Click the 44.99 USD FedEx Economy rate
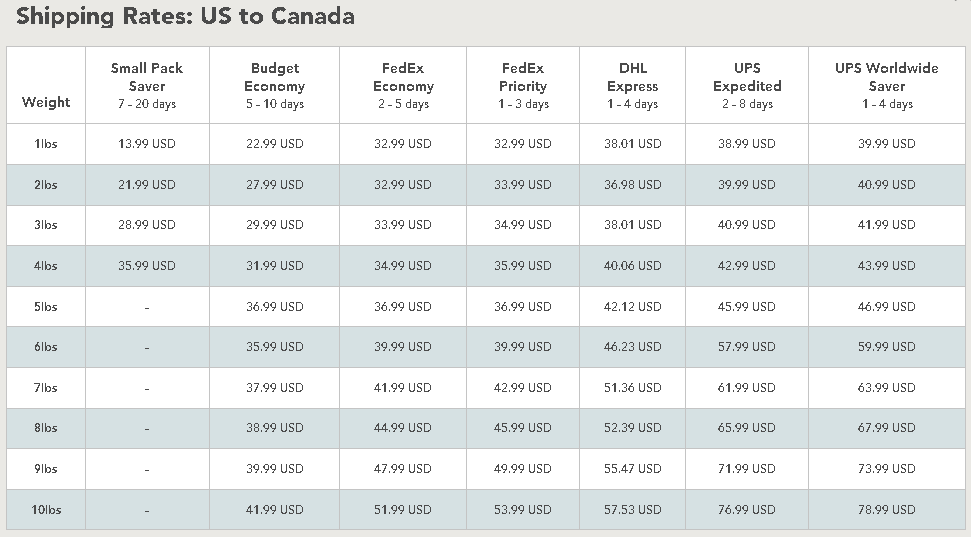 (403, 428)
